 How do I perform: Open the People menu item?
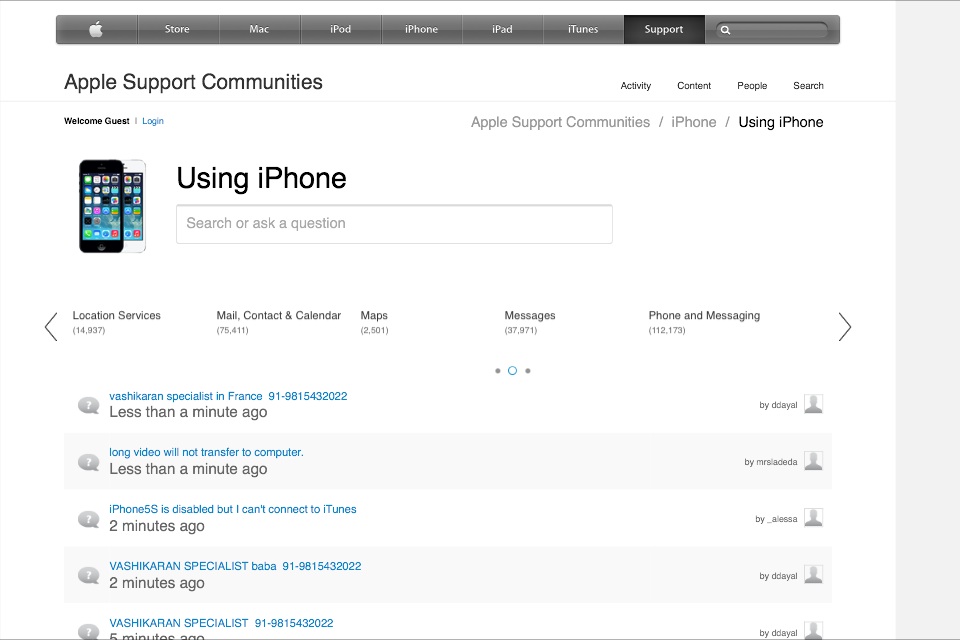[x=752, y=86]
